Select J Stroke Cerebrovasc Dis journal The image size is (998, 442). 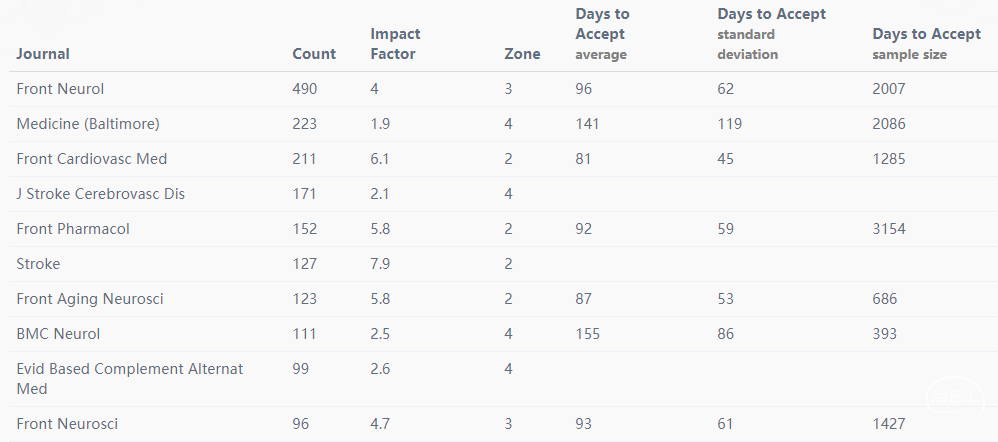(100, 194)
